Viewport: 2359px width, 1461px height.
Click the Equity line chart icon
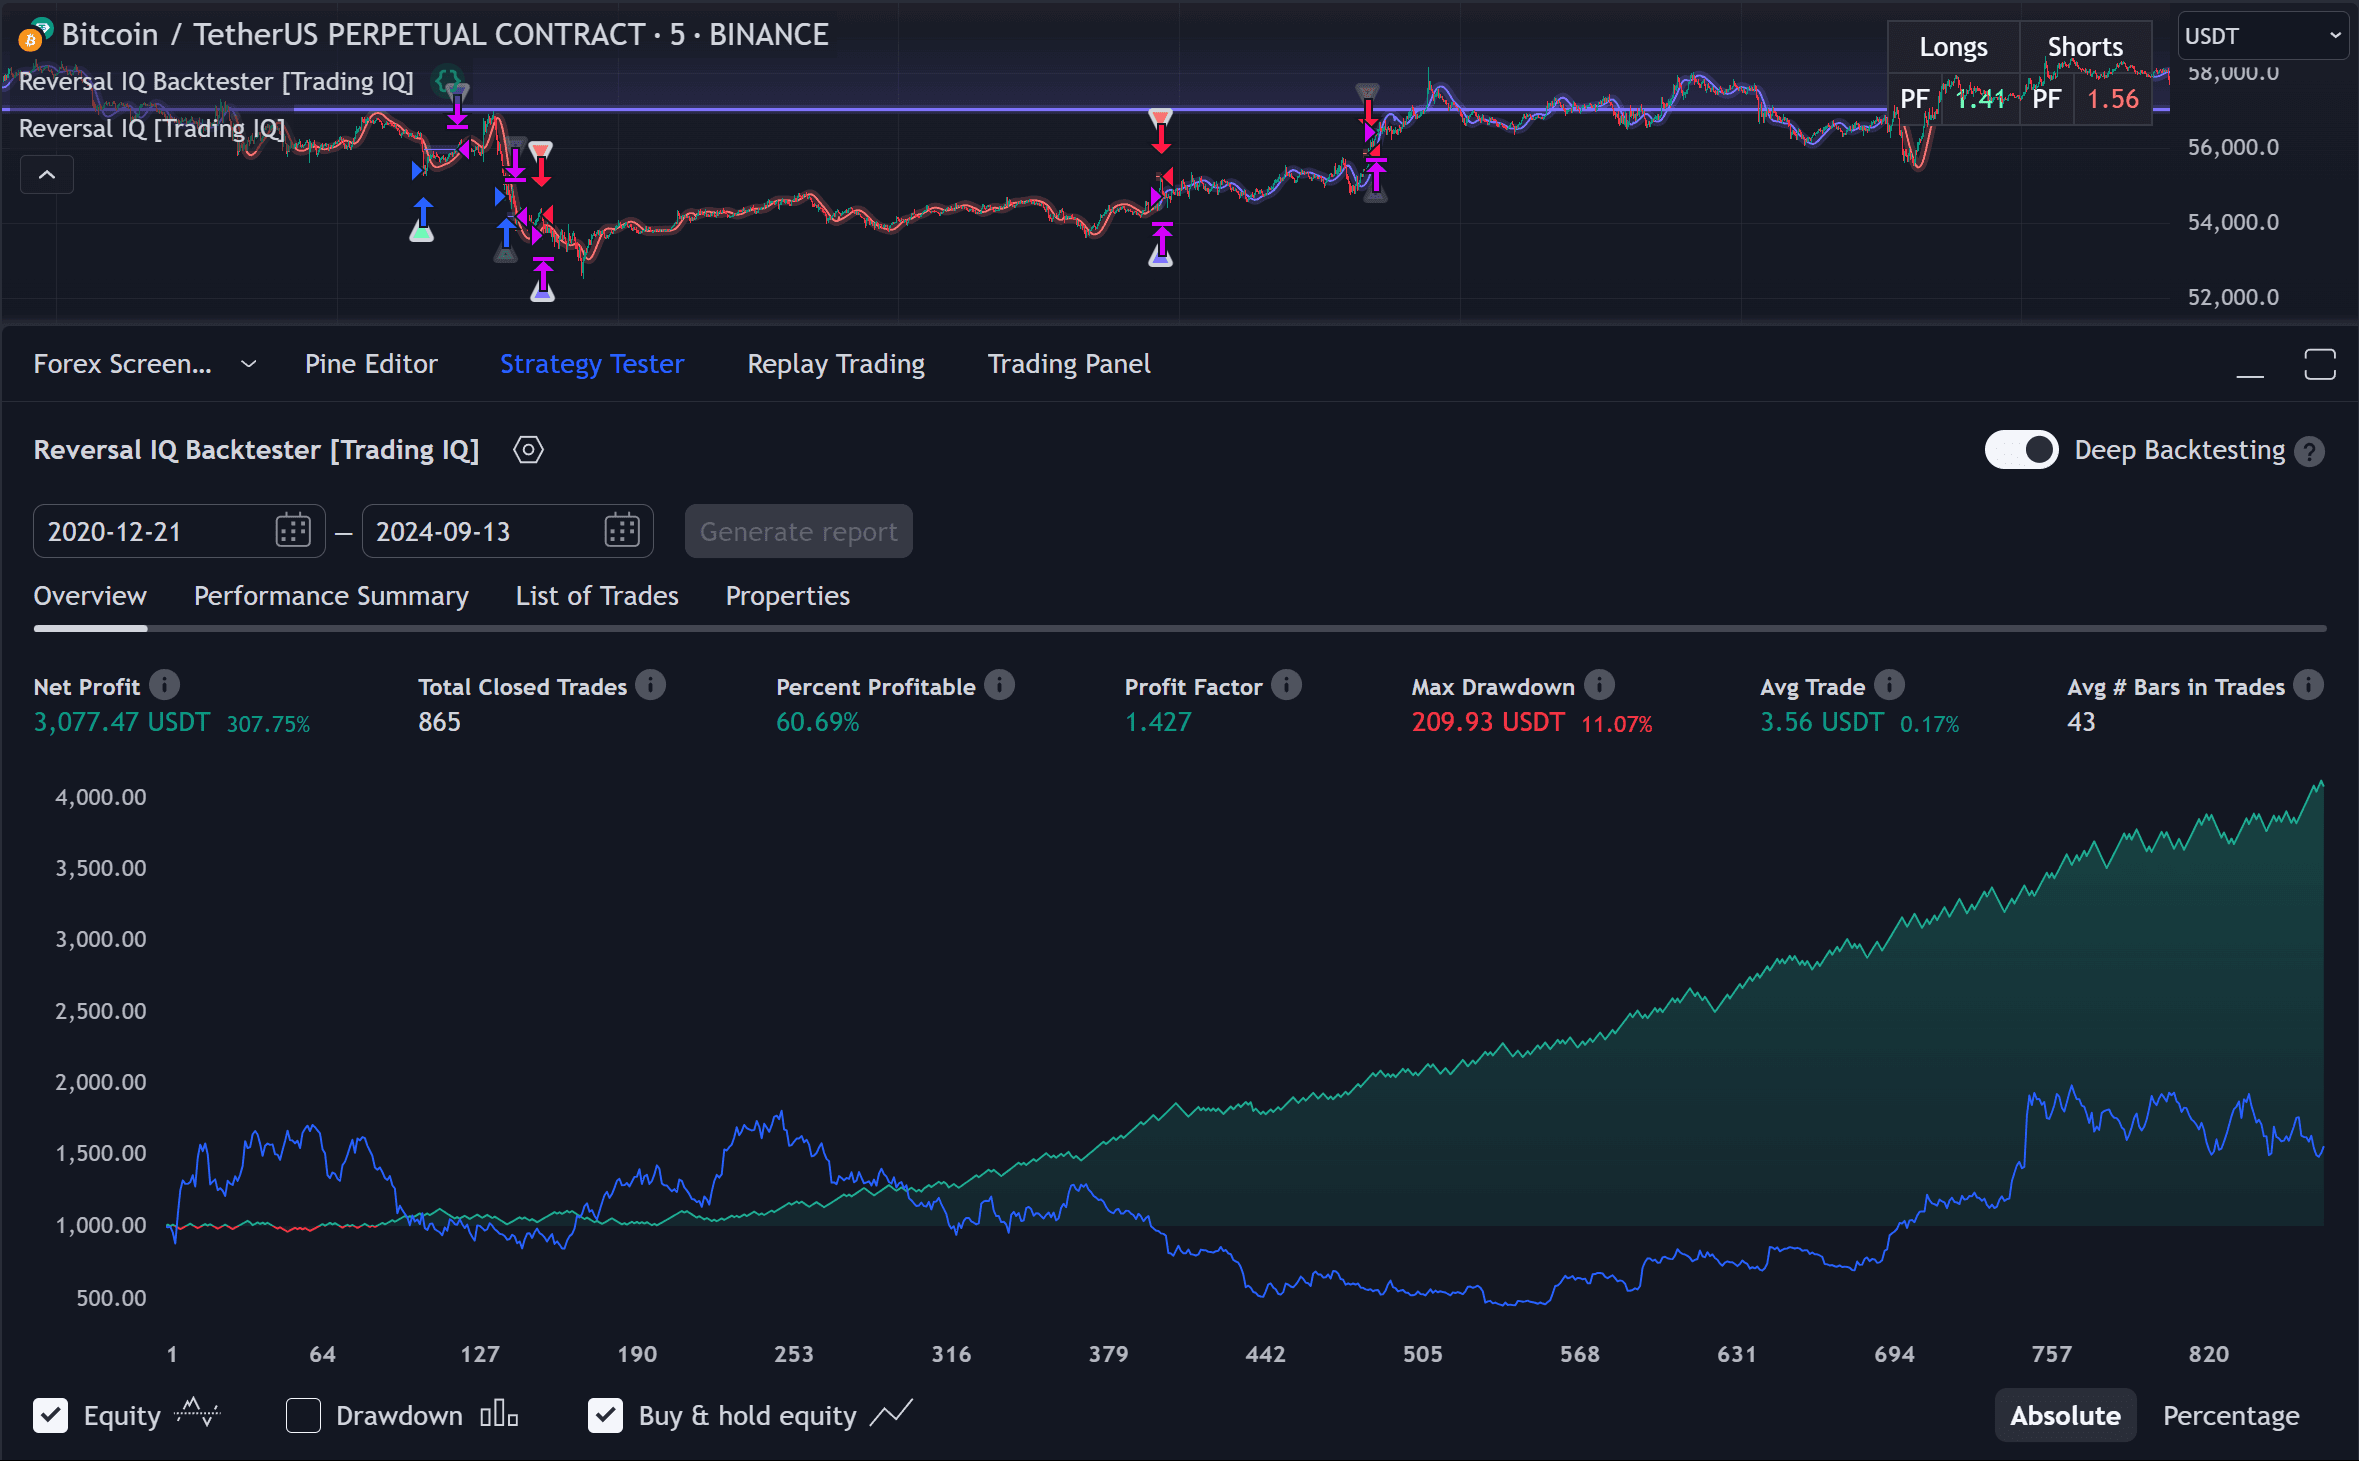197,1414
